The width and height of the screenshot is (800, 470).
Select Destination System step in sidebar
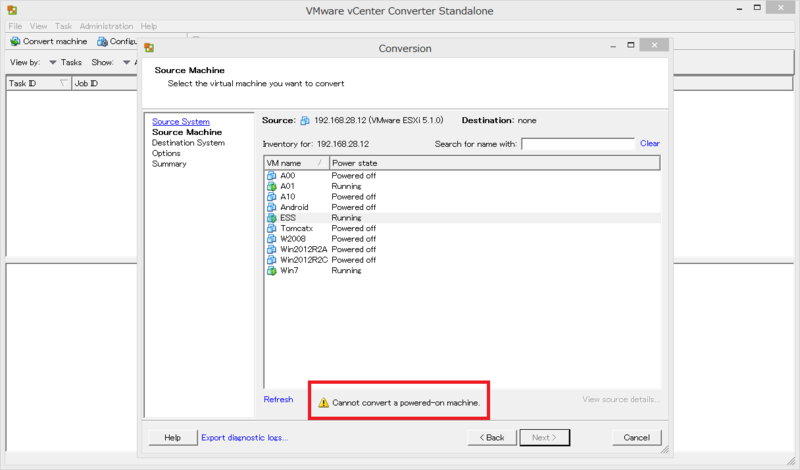(x=188, y=143)
